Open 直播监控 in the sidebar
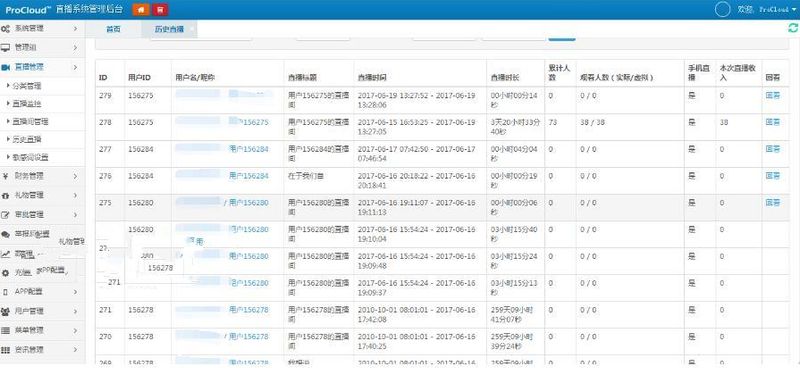This screenshot has height=383, width=800. click(x=27, y=104)
